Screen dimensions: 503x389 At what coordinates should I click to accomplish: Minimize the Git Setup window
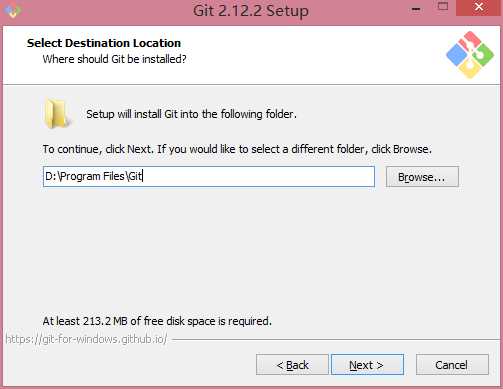pyautogui.click(x=416, y=9)
